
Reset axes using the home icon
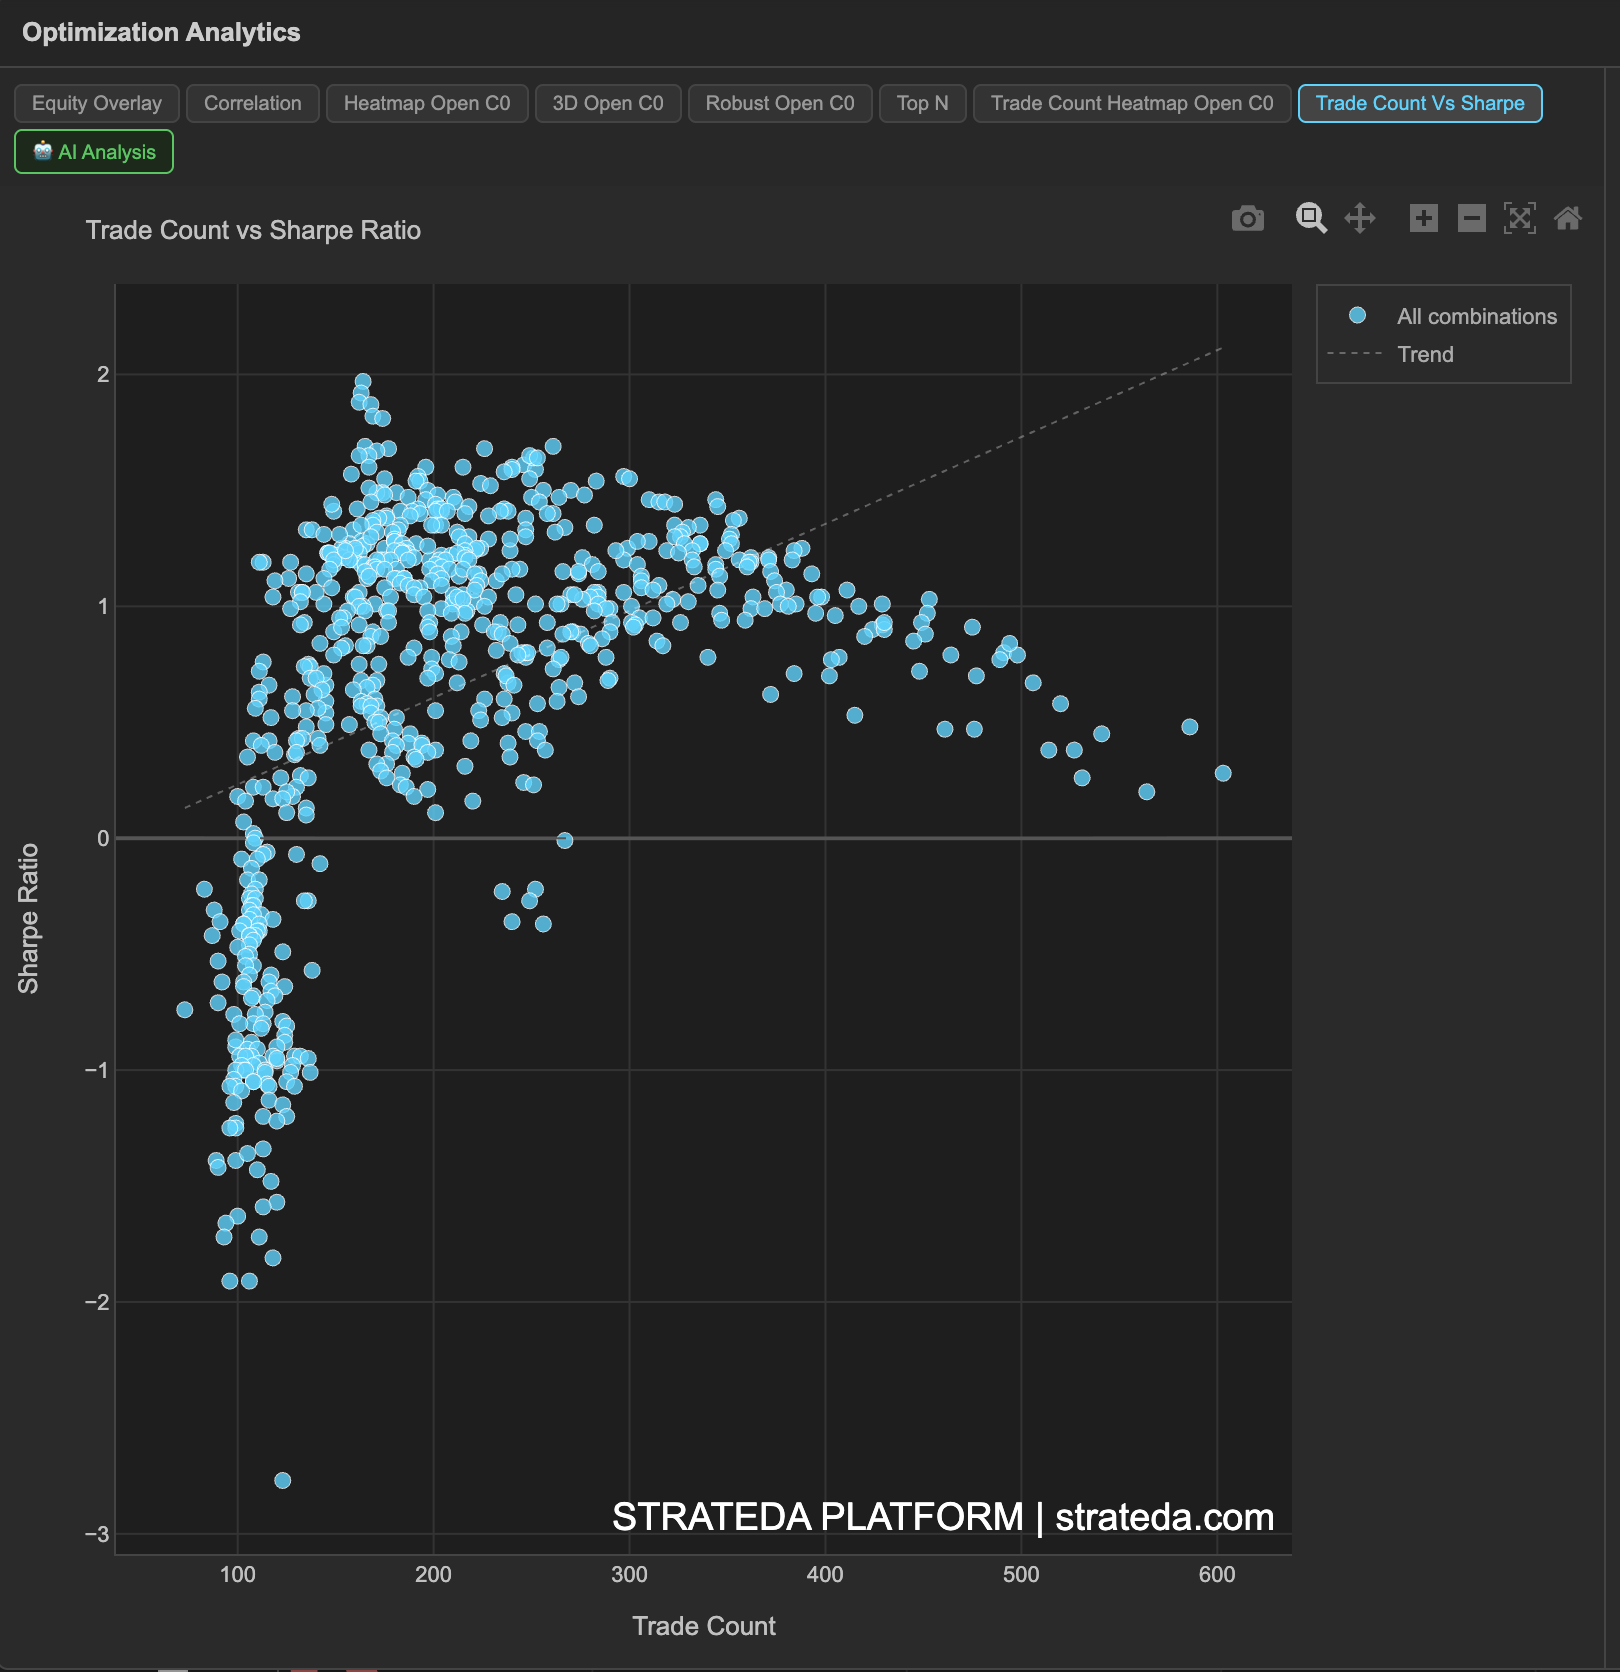(1568, 218)
